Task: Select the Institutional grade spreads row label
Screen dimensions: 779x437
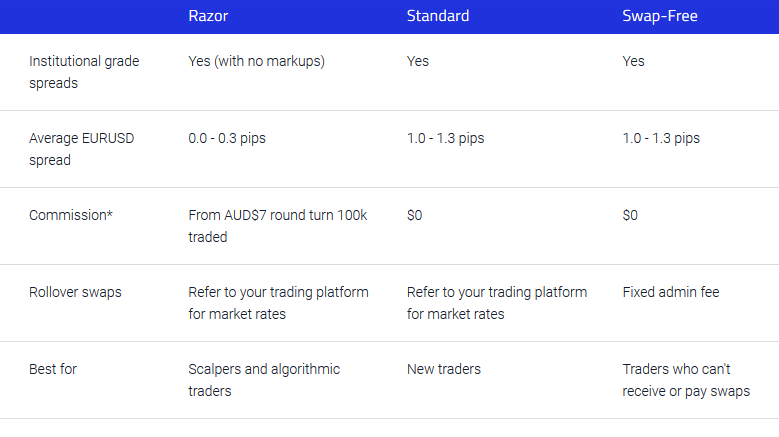Action: [x=84, y=72]
